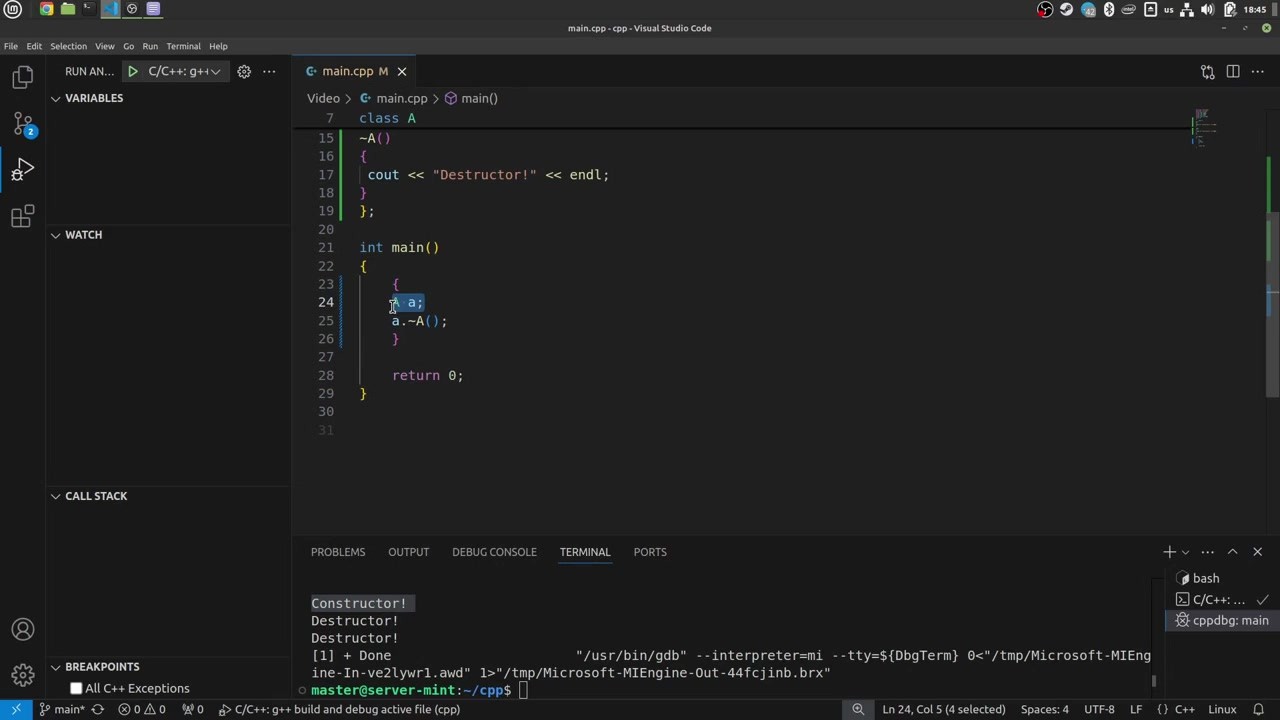Switch to the PROBLEMS panel tab
Viewport: 1280px width, 720px height.
[338, 552]
